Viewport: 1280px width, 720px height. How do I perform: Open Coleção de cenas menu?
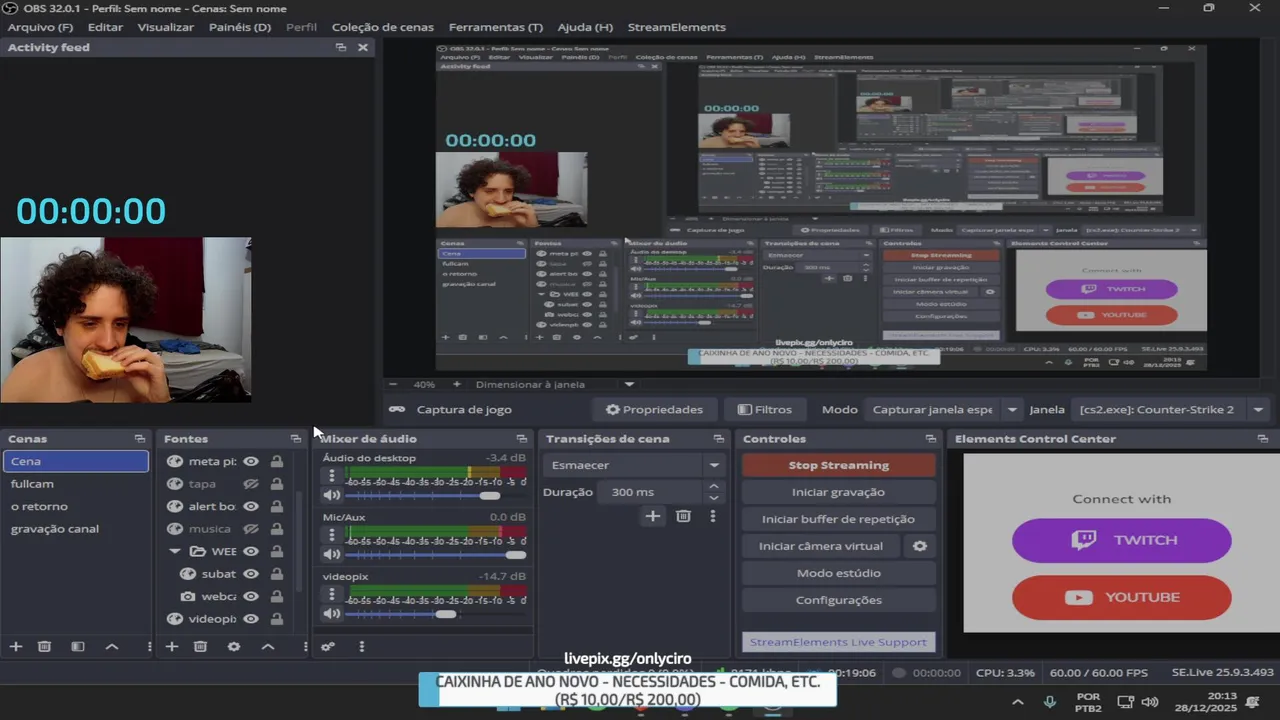pos(383,27)
